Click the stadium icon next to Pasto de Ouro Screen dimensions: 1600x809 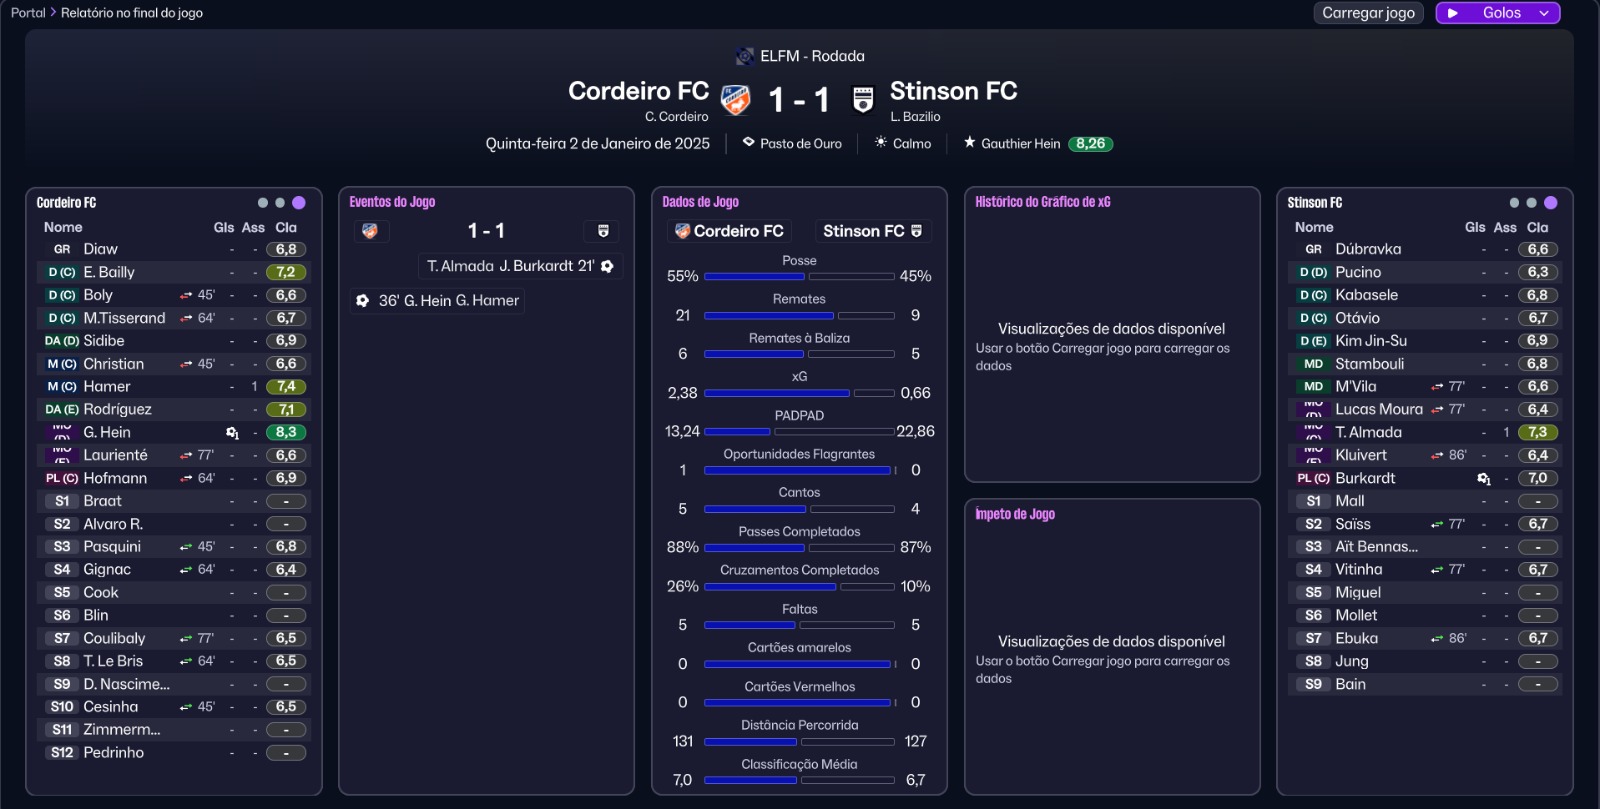pyautogui.click(x=748, y=143)
